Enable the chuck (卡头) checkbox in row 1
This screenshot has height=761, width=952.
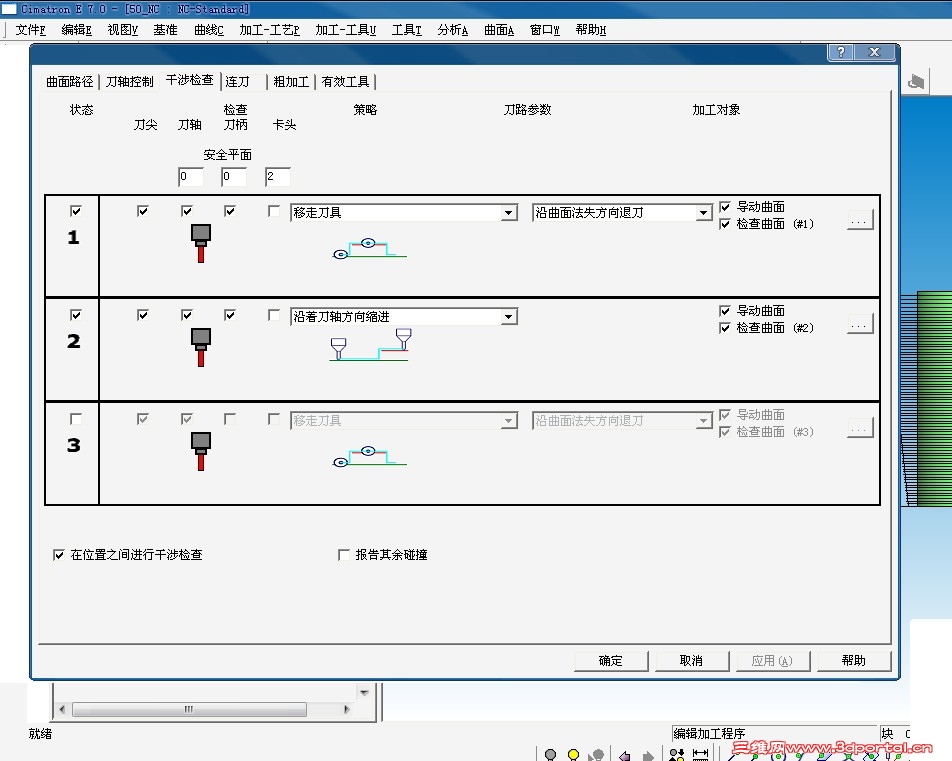(274, 211)
